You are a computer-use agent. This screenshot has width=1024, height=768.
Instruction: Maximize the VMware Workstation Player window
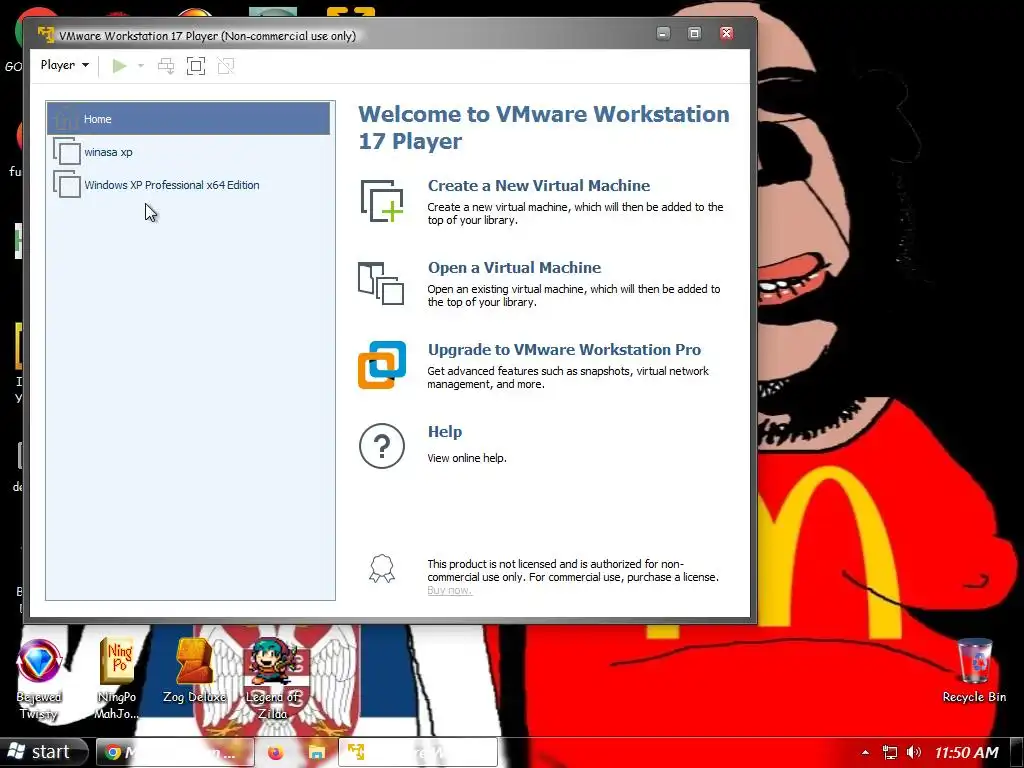coord(694,33)
